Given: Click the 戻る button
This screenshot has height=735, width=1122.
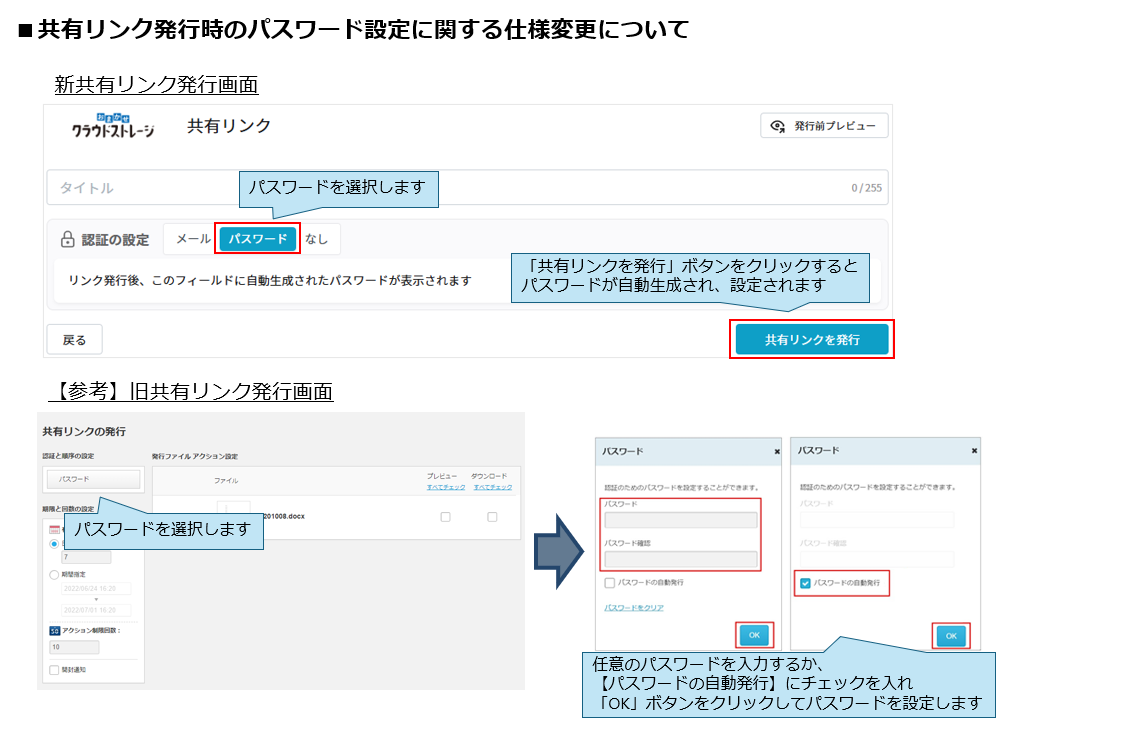Looking at the screenshot, I should pos(74,339).
